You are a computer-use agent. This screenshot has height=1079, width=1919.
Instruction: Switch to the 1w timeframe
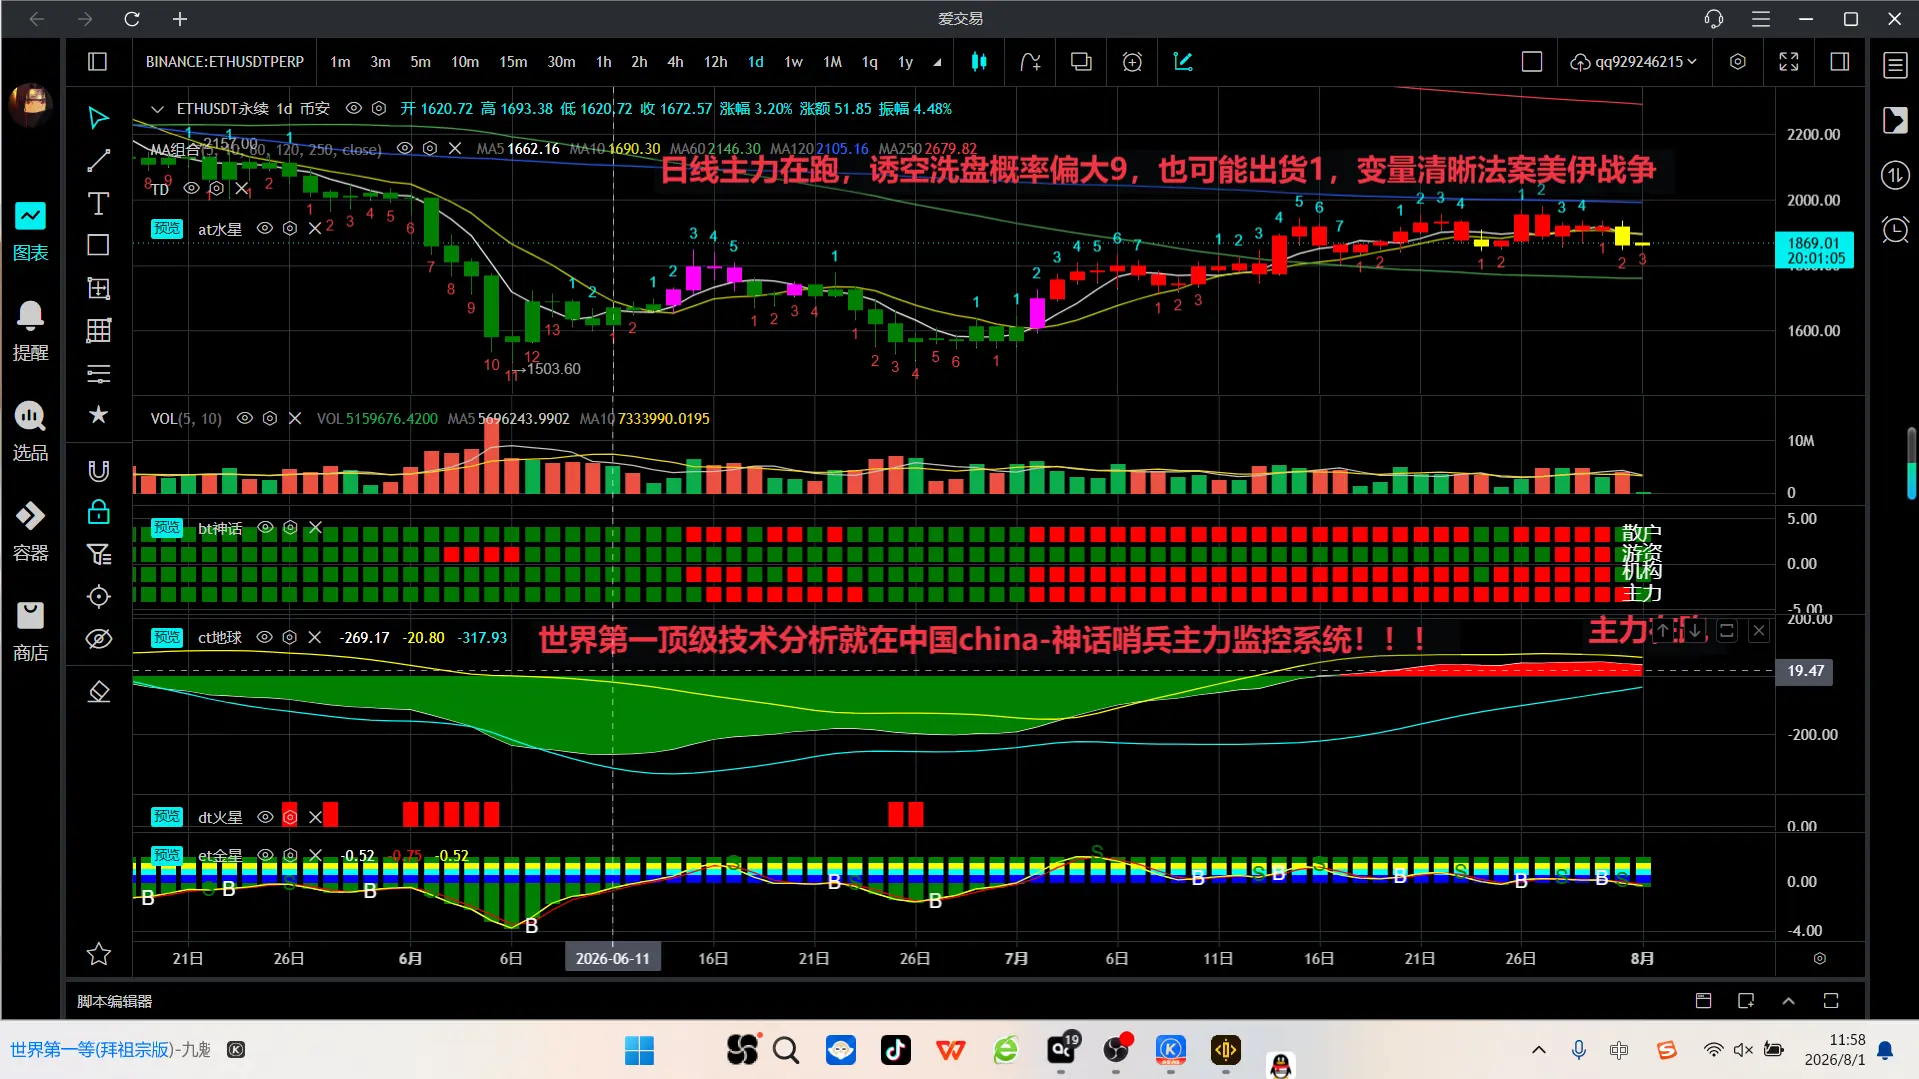(x=793, y=62)
